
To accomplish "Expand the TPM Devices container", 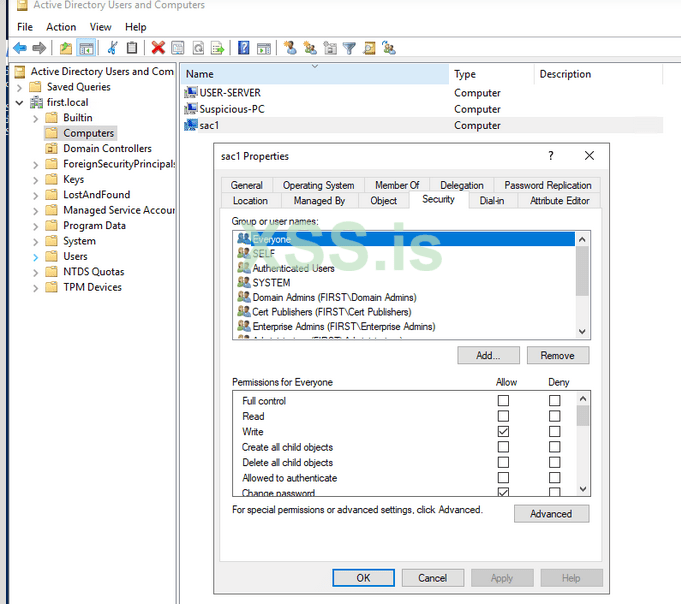I will pyautogui.click(x=36, y=288).
